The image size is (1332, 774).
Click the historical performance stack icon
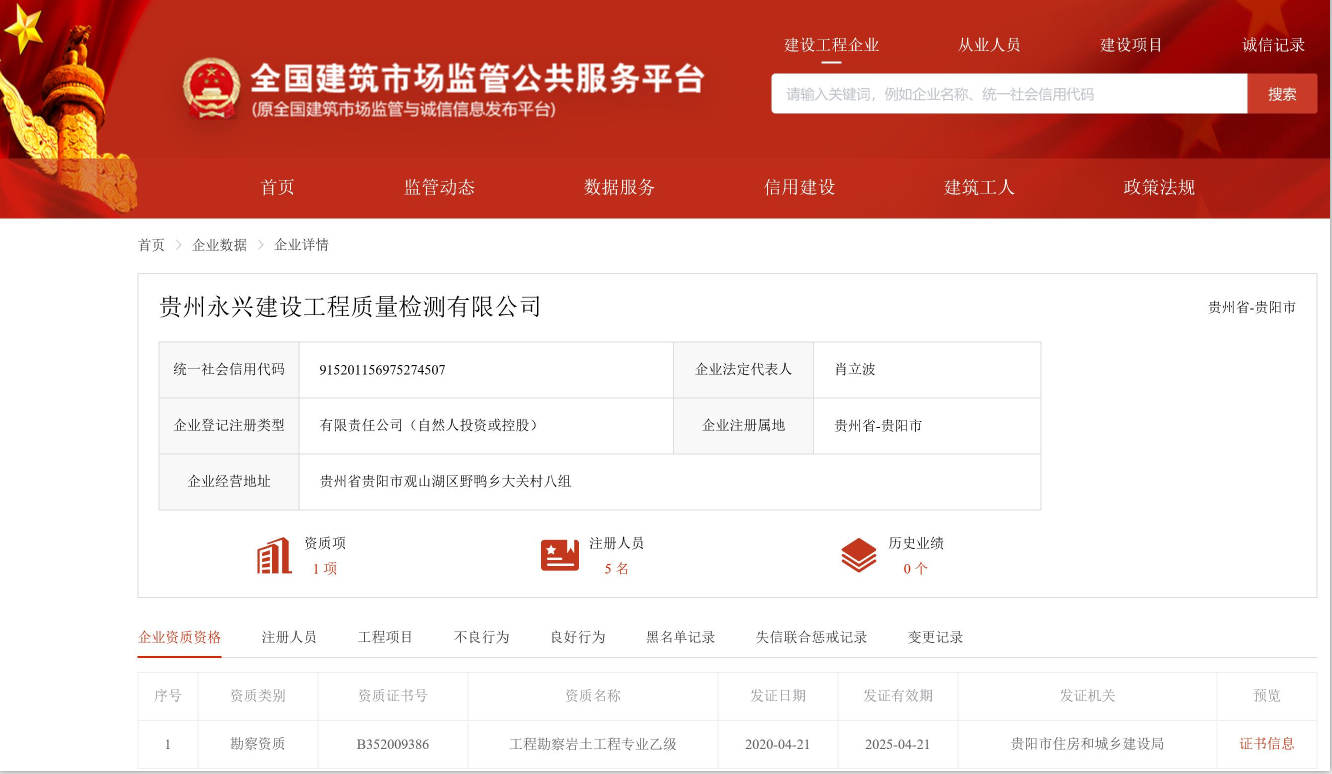point(858,555)
